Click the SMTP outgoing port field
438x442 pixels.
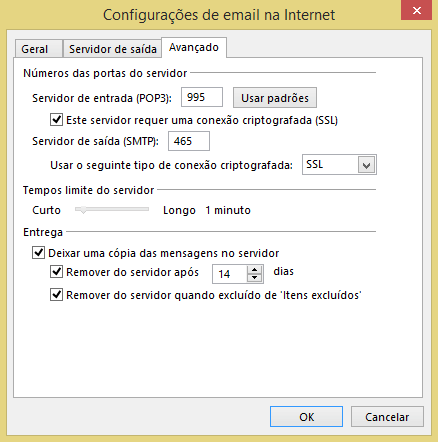click(189, 141)
